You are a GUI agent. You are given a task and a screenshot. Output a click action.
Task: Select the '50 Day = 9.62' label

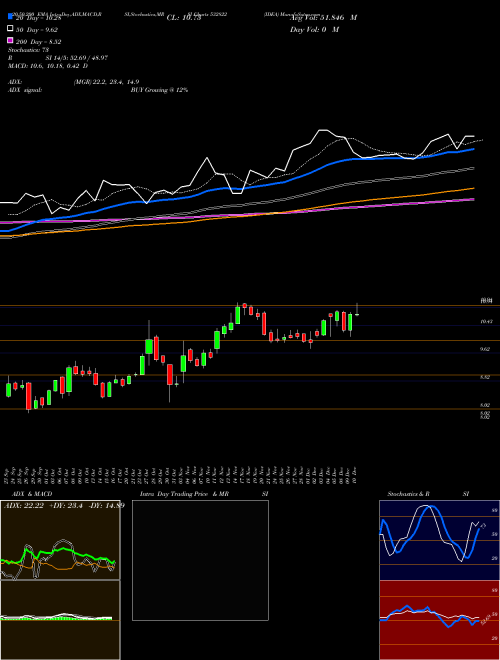coord(37,30)
